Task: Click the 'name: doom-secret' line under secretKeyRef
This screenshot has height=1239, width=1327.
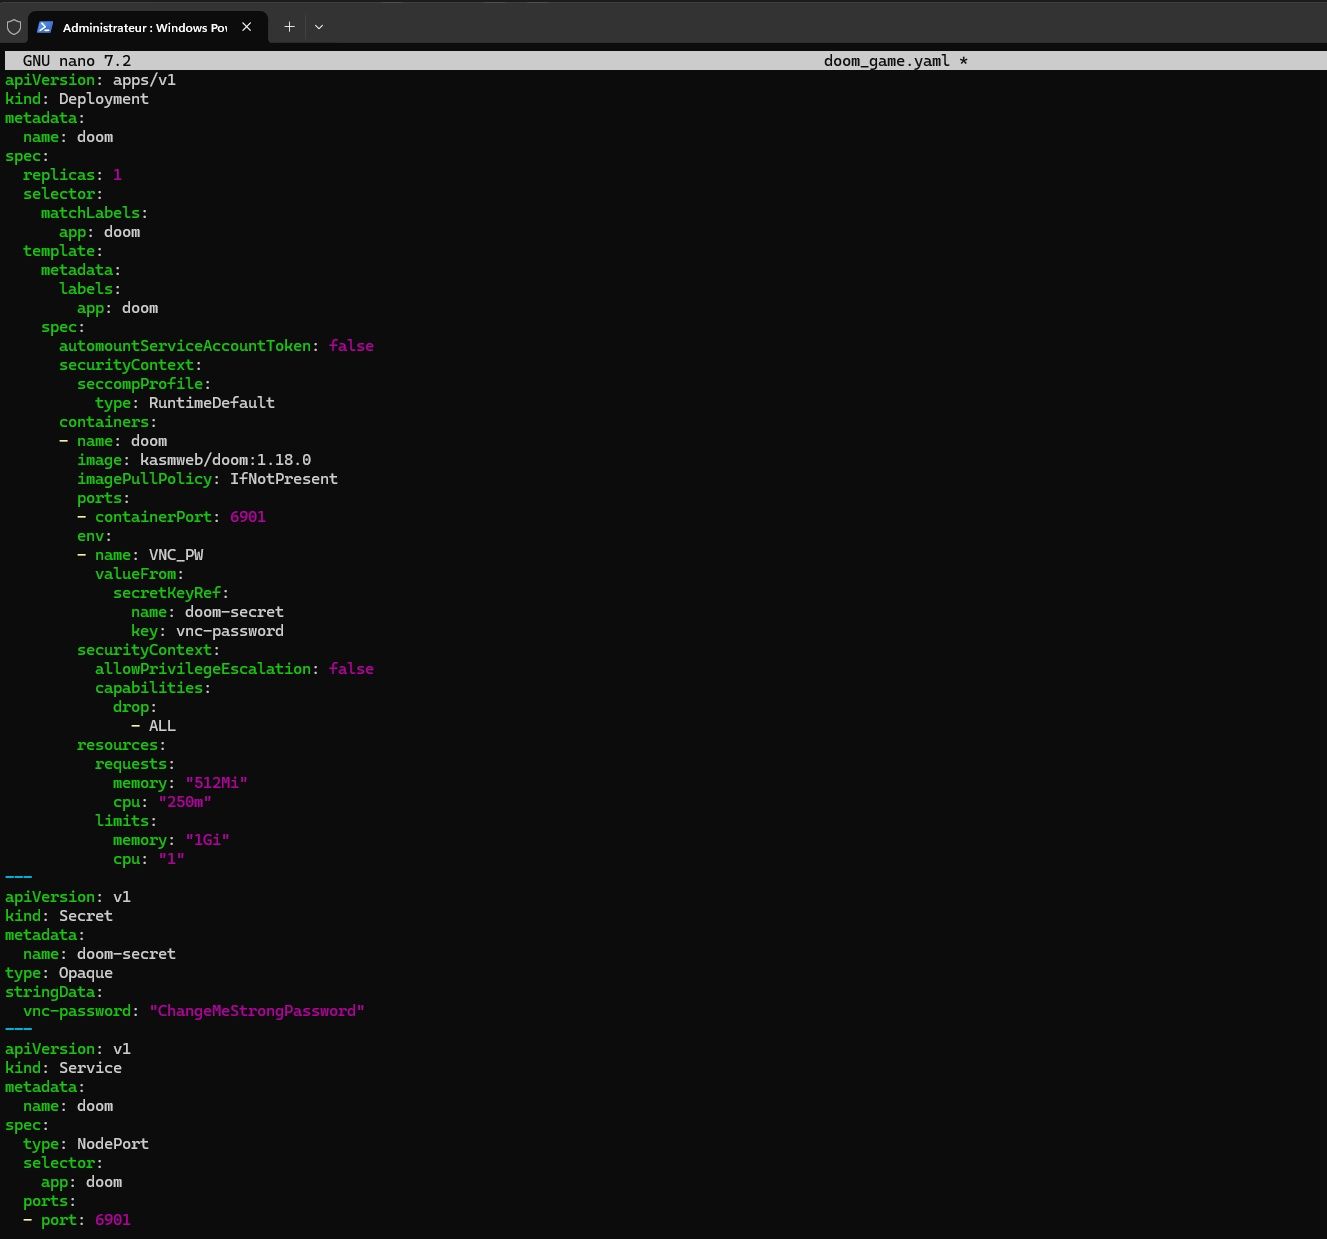Action: 207,612
